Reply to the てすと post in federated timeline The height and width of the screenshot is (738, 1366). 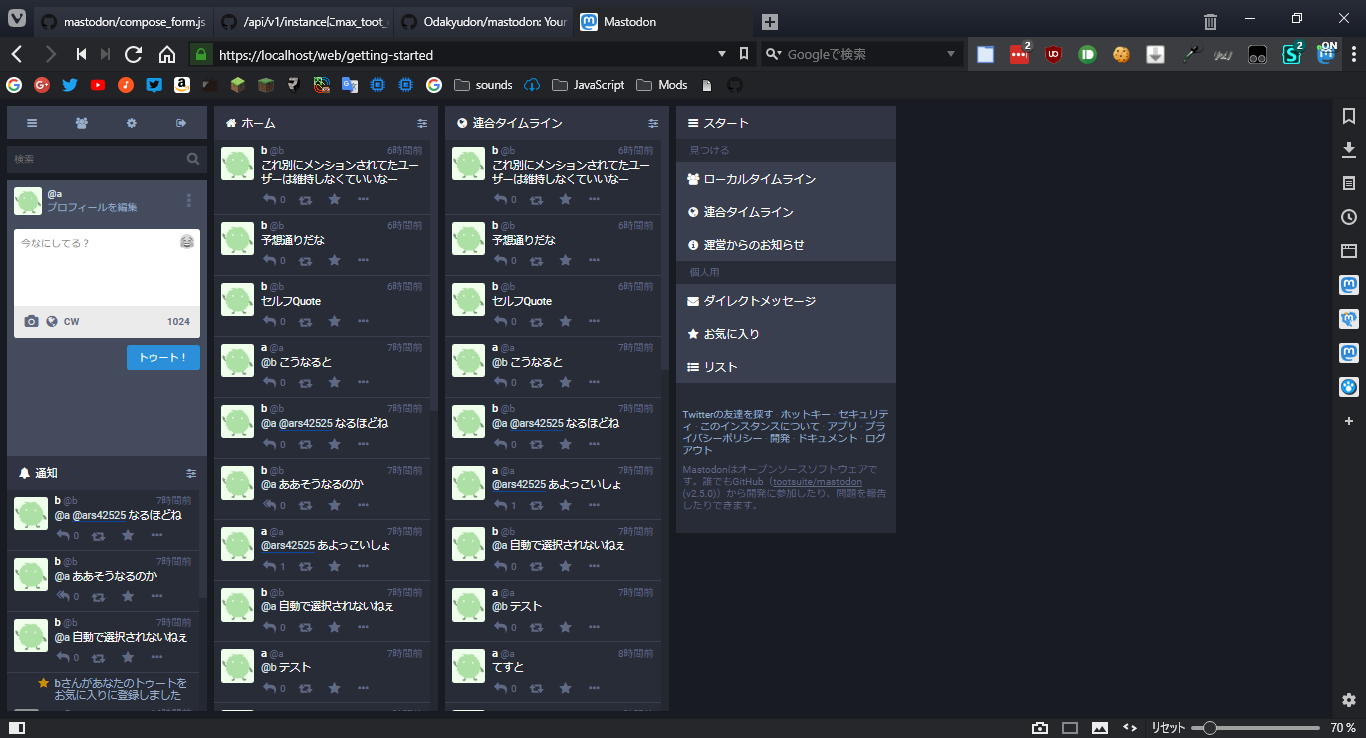click(x=501, y=687)
